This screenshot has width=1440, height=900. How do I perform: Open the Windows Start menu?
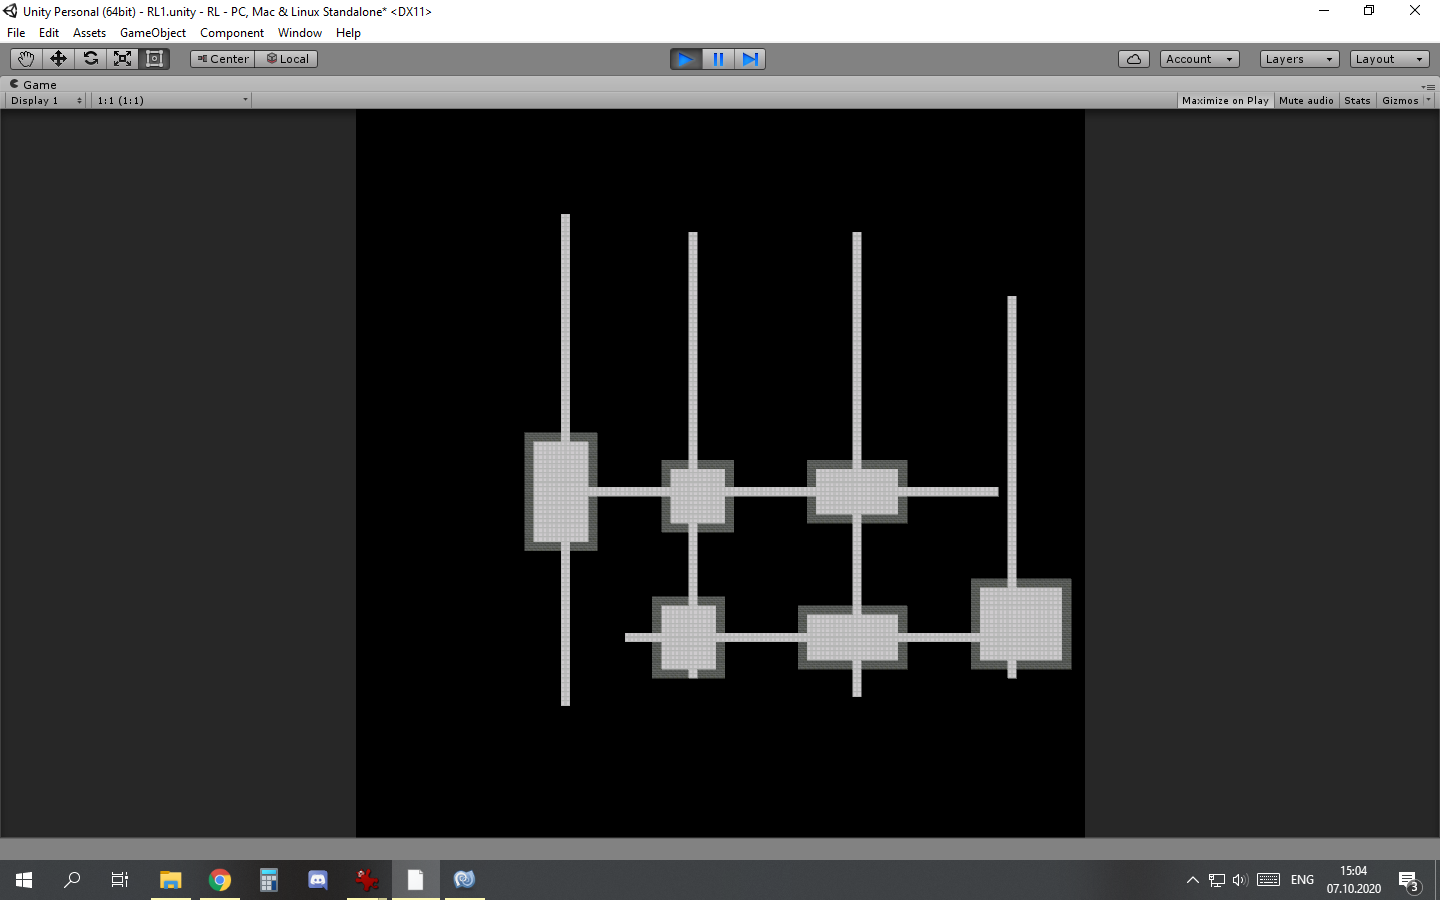(24, 880)
